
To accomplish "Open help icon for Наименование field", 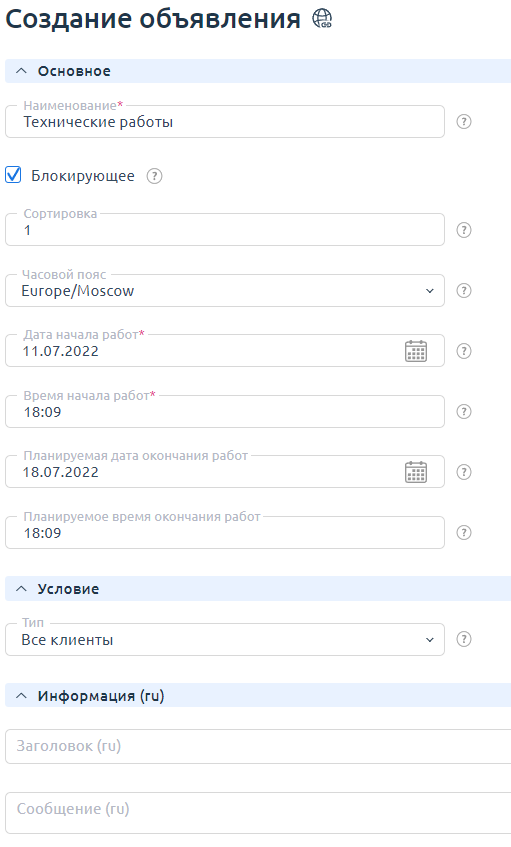I will point(463,122).
